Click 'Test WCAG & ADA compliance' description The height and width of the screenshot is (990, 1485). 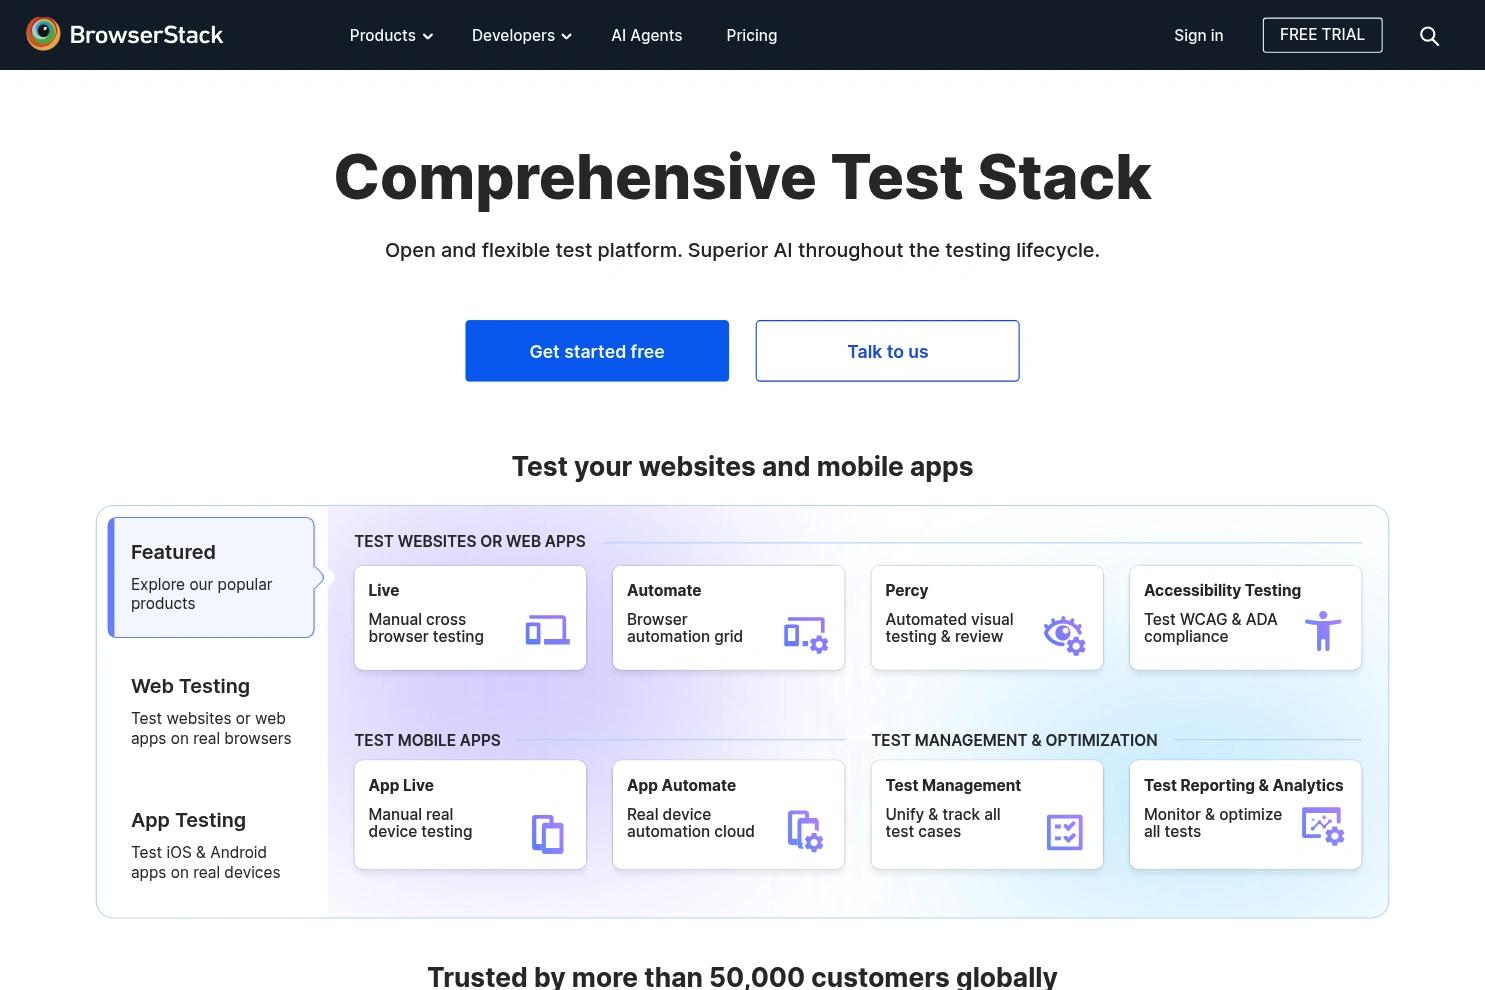(x=1211, y=628)
